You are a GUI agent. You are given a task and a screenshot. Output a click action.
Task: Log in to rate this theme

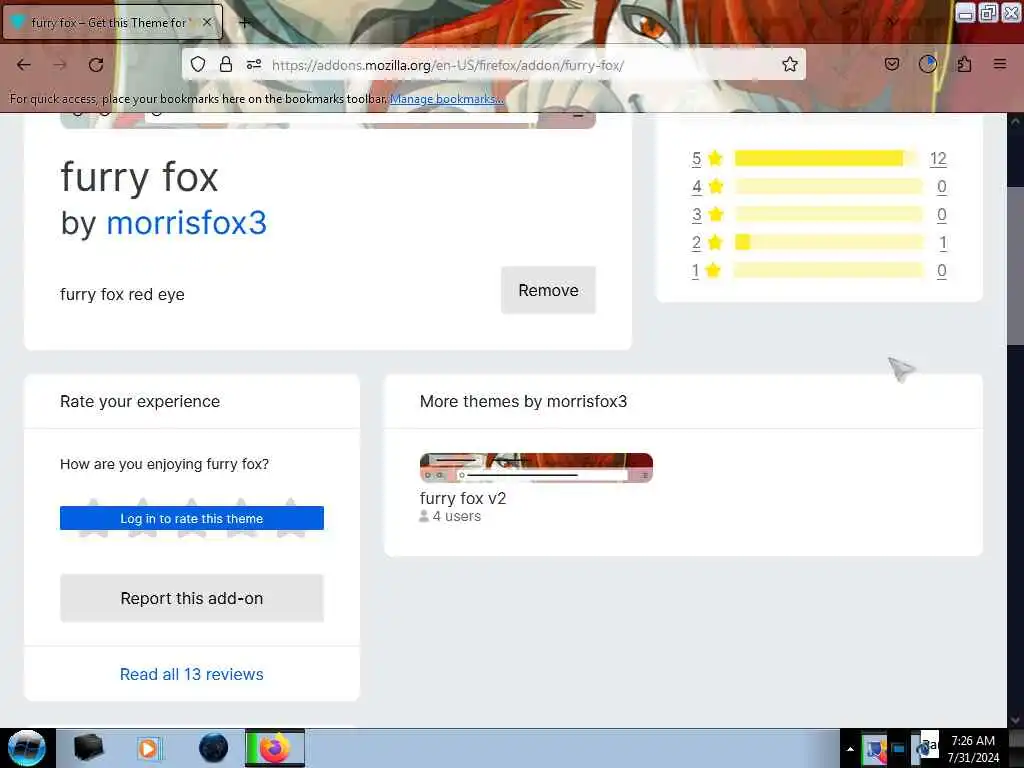(x=191, y=519)
